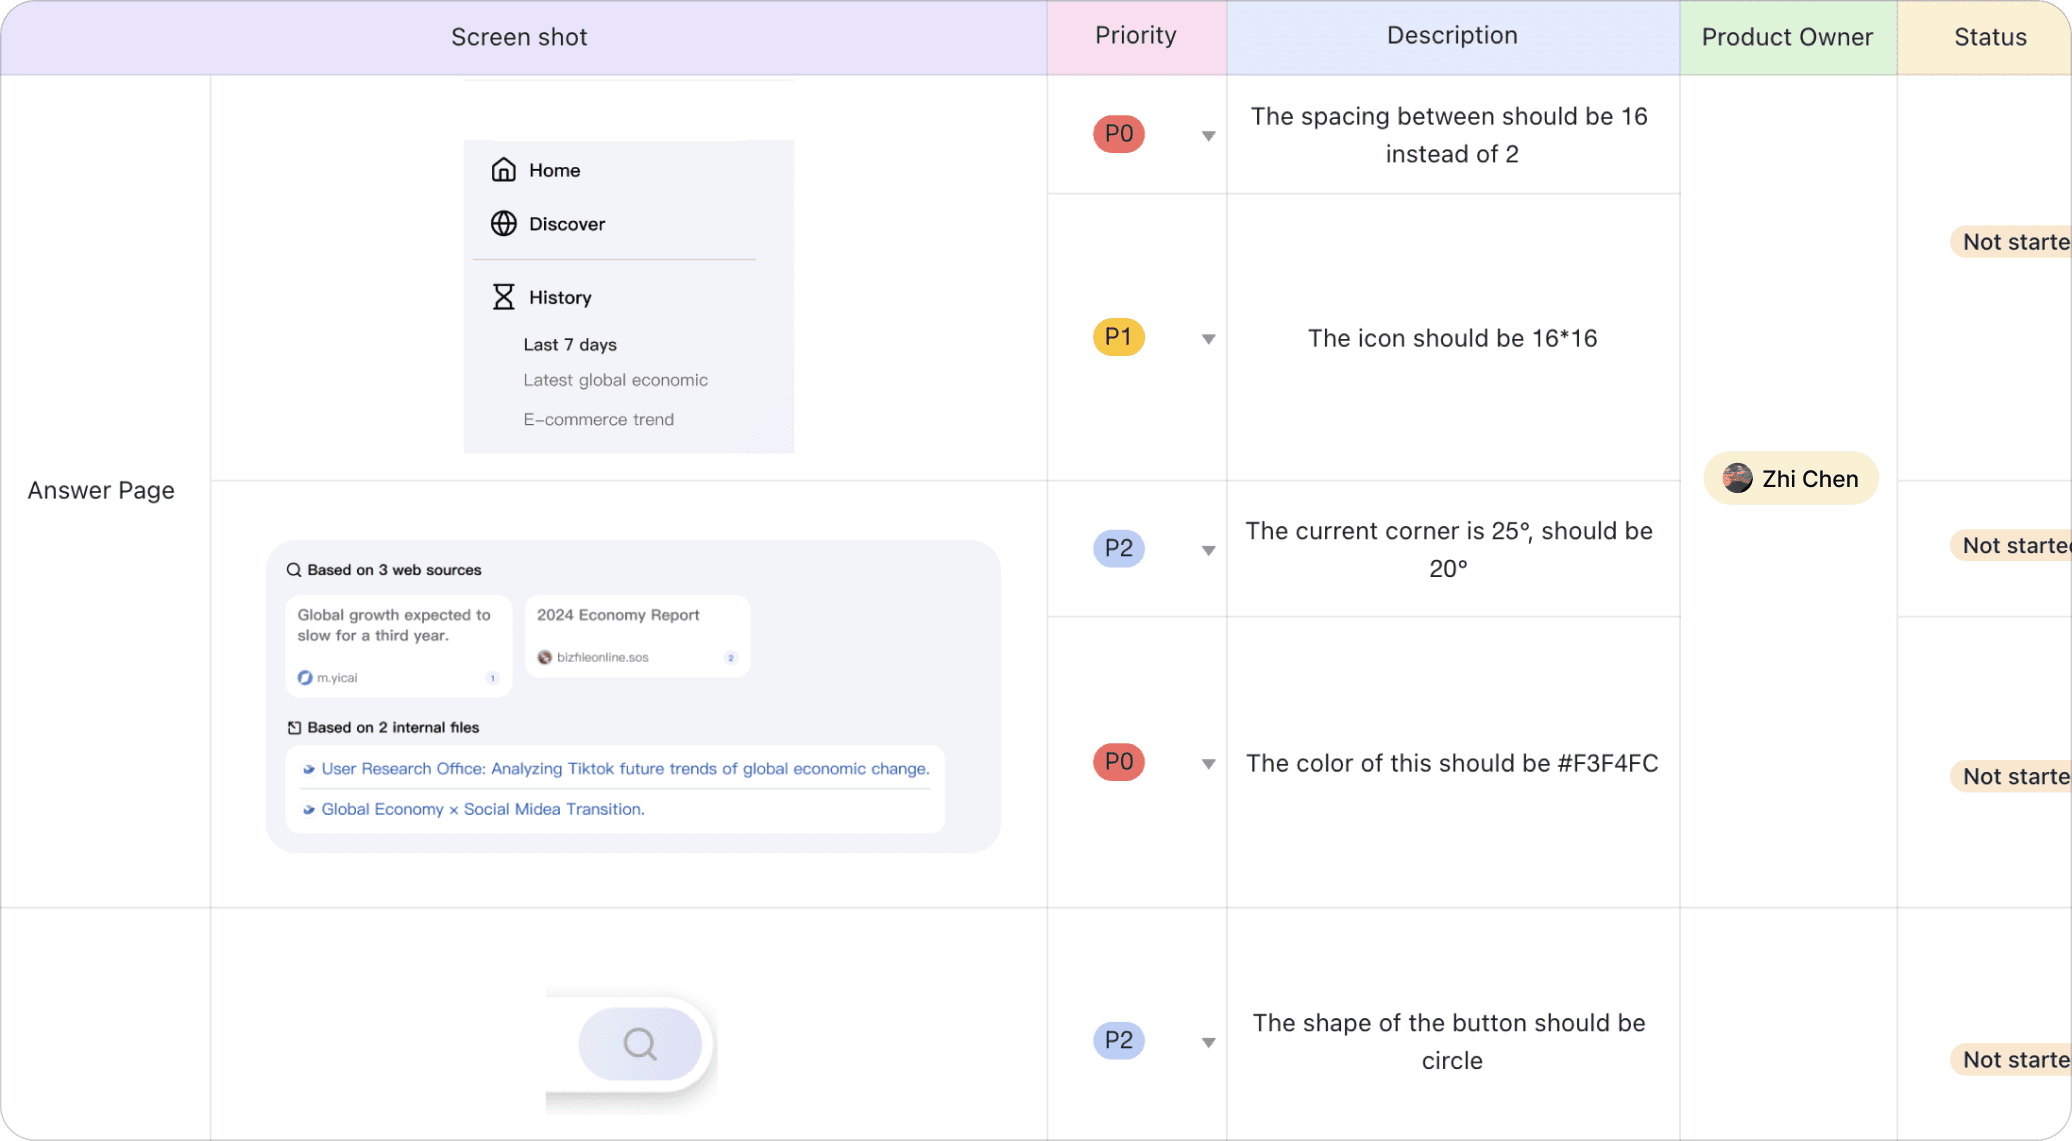Viewport: 2072px width, 1141px height.
Task: Click the 2024 Economy Report card
Action: click(637, 635)
